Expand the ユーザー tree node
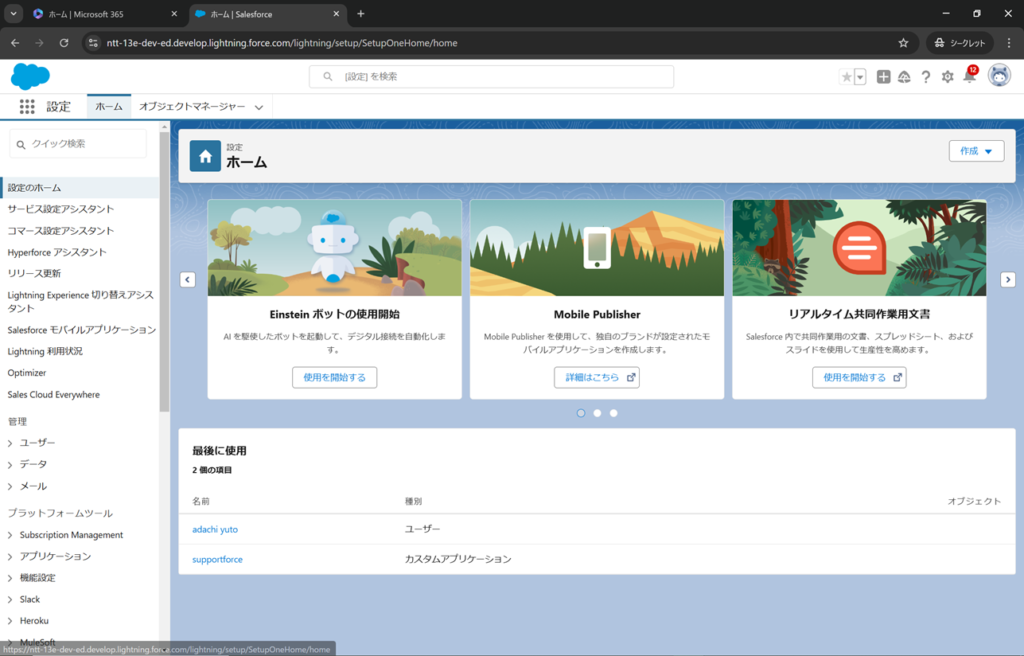 click(10, 443)
